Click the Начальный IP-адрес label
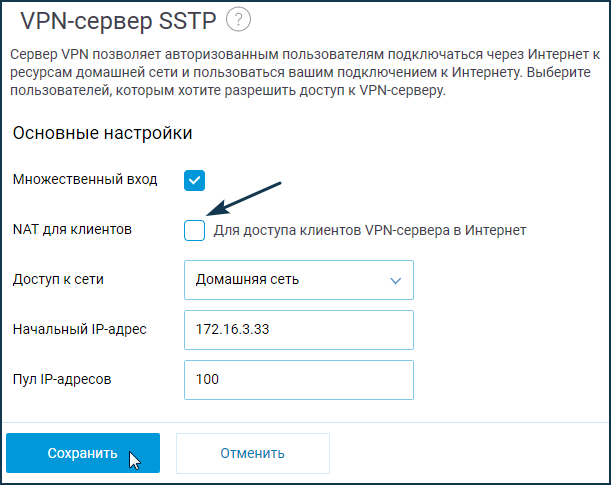Viewport: 611px width, 485px height. click(79, 329)
